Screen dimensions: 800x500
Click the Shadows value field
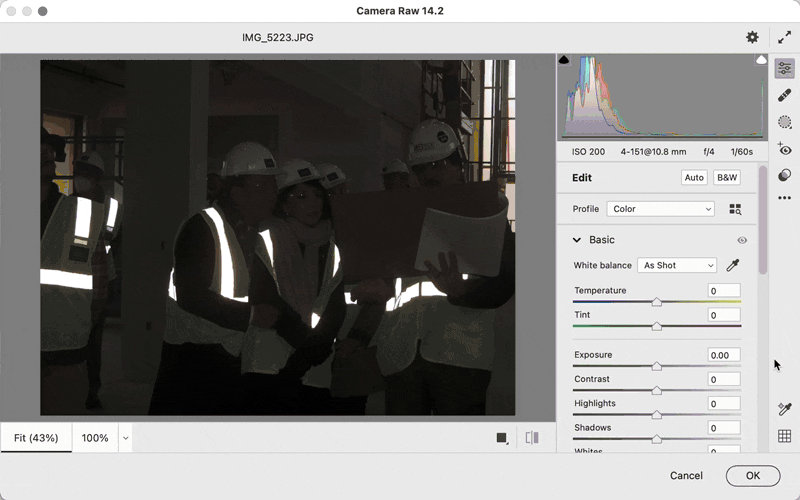724,428
